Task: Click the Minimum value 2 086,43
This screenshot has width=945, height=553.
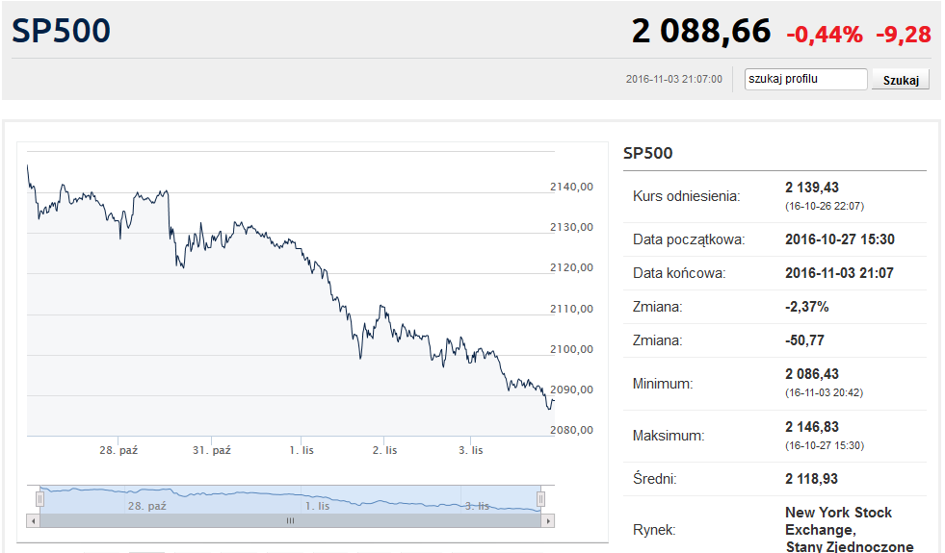Action: coord(812,374)
